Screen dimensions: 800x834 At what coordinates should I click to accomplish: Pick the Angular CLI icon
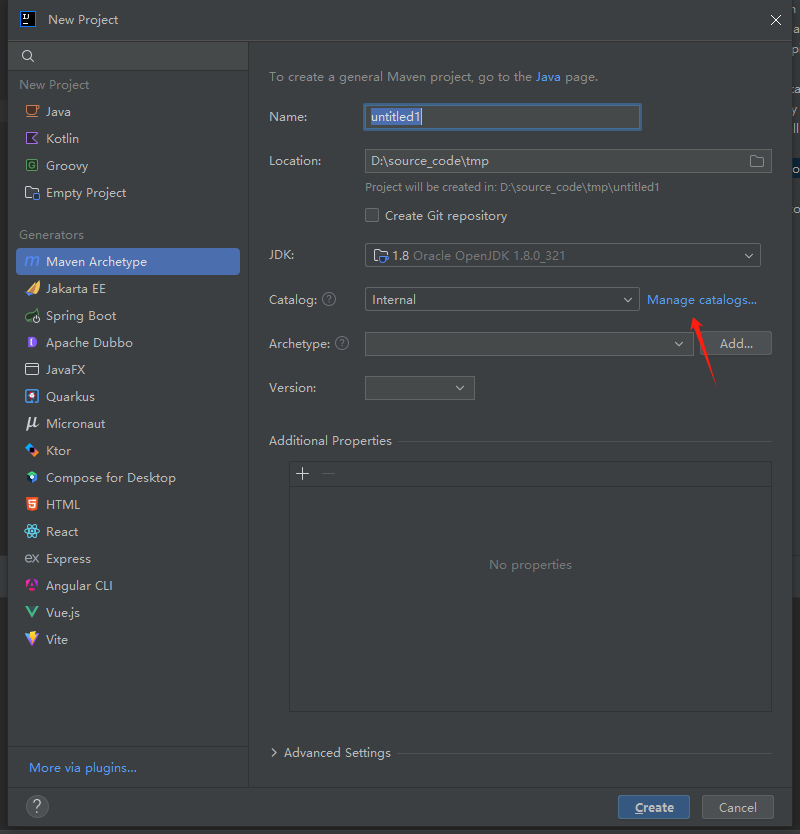(x=32, y=585)
